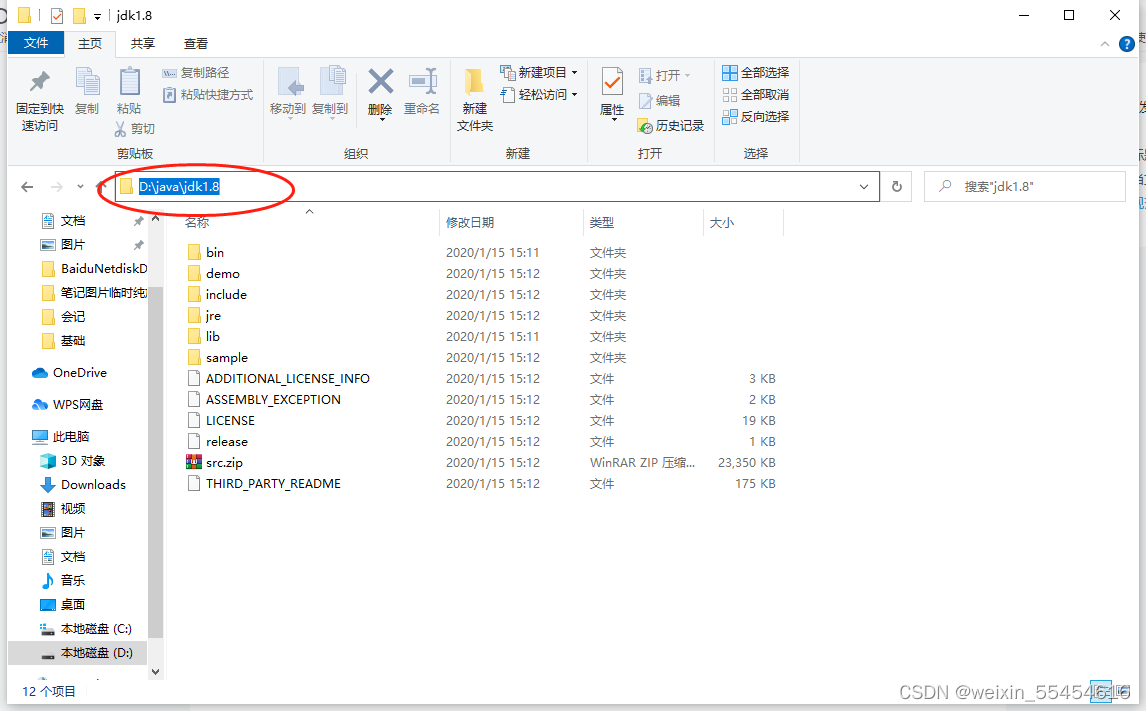
Task: Open Downloads in navigation pane
Action: pos(93,484)
